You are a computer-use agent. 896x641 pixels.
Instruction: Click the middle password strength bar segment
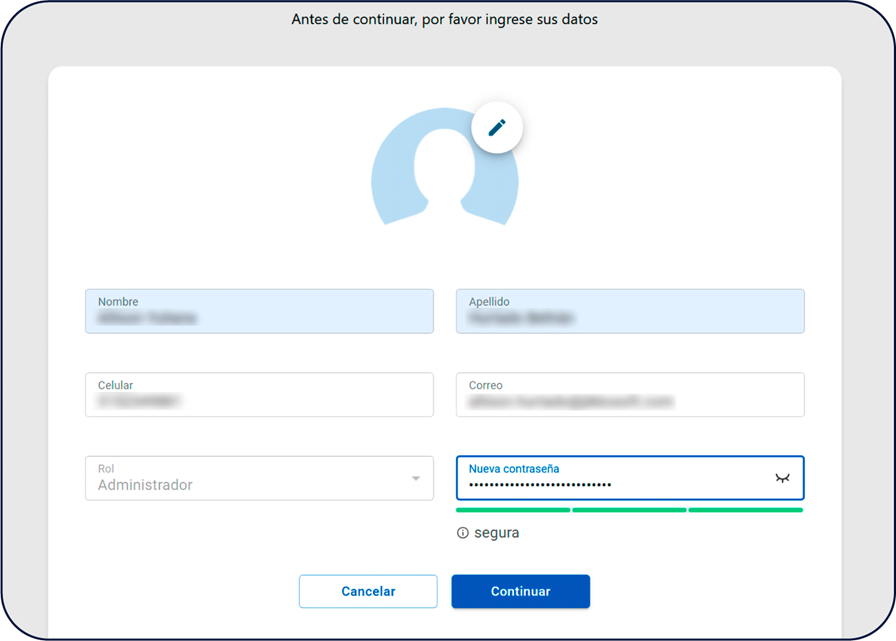tap(629, 510)
